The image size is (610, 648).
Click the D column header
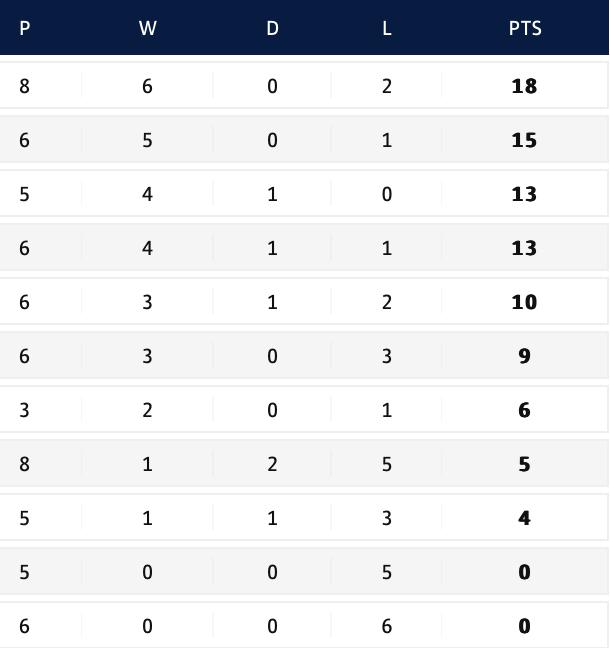pos(272,29)
